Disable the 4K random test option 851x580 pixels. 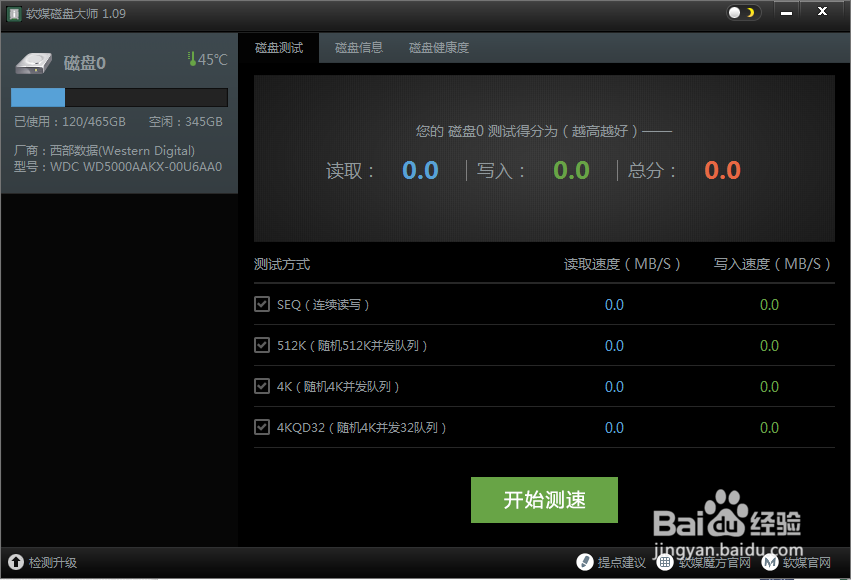[262, 386]
